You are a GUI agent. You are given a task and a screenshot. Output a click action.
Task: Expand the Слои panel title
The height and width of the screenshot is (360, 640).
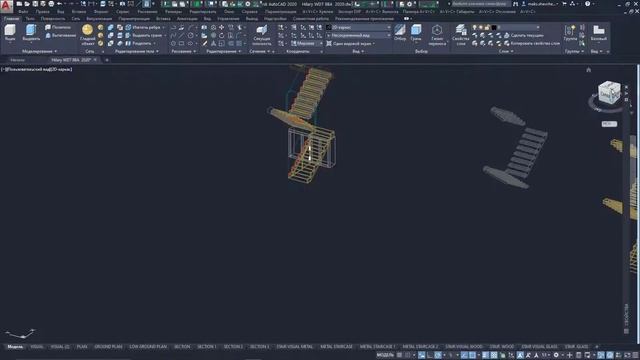click(506, 51)
